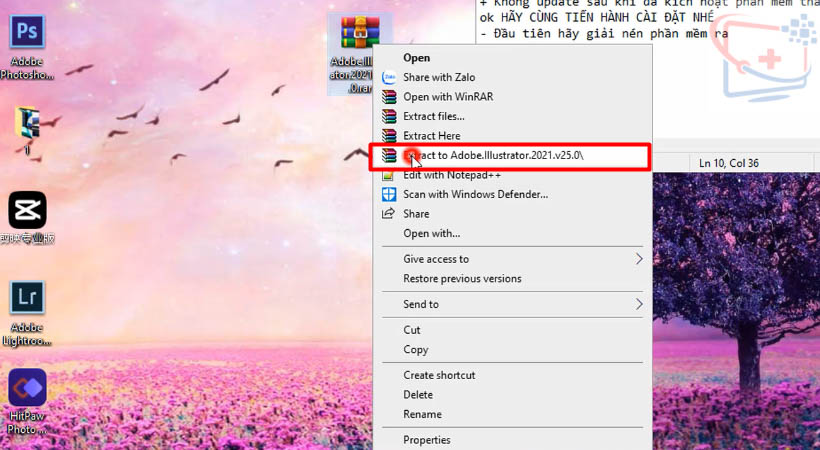
Task: Select the Adobe Illustrator RAR archive file
Action: point(360,54)
